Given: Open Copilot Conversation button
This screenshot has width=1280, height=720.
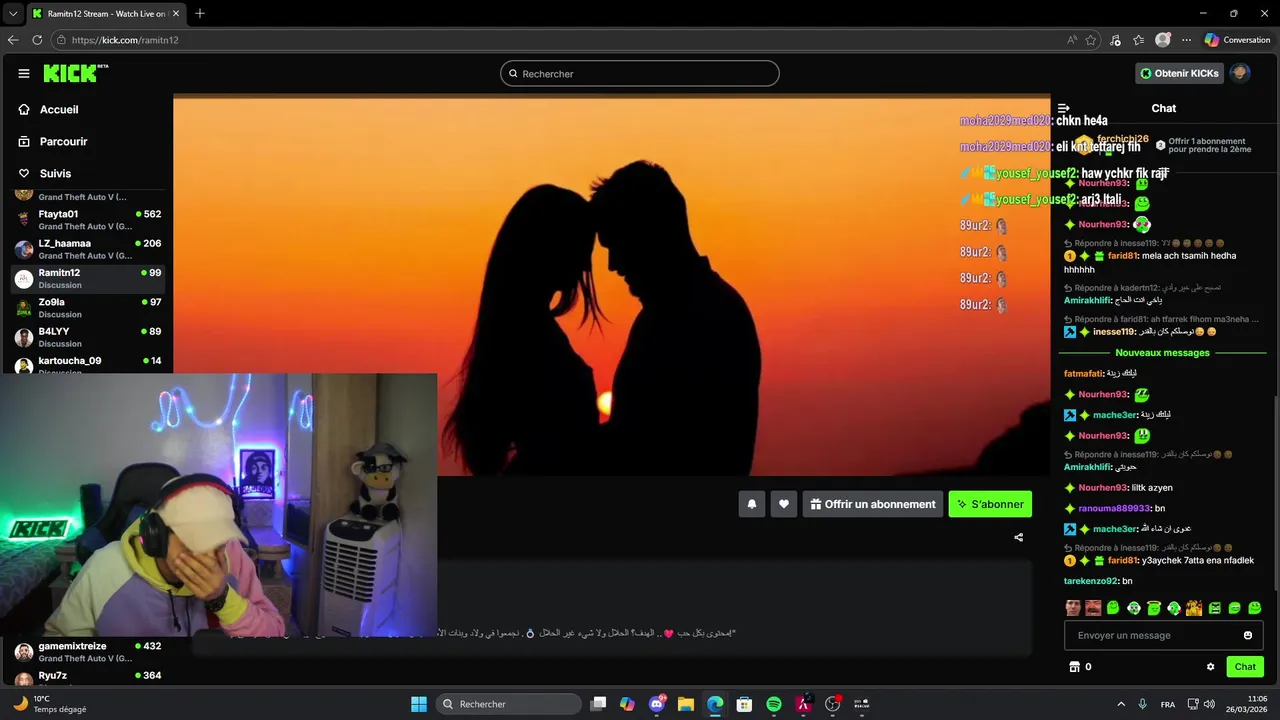Looking at the screenshot, I should pyautogui.click(x=1238, y=40).
